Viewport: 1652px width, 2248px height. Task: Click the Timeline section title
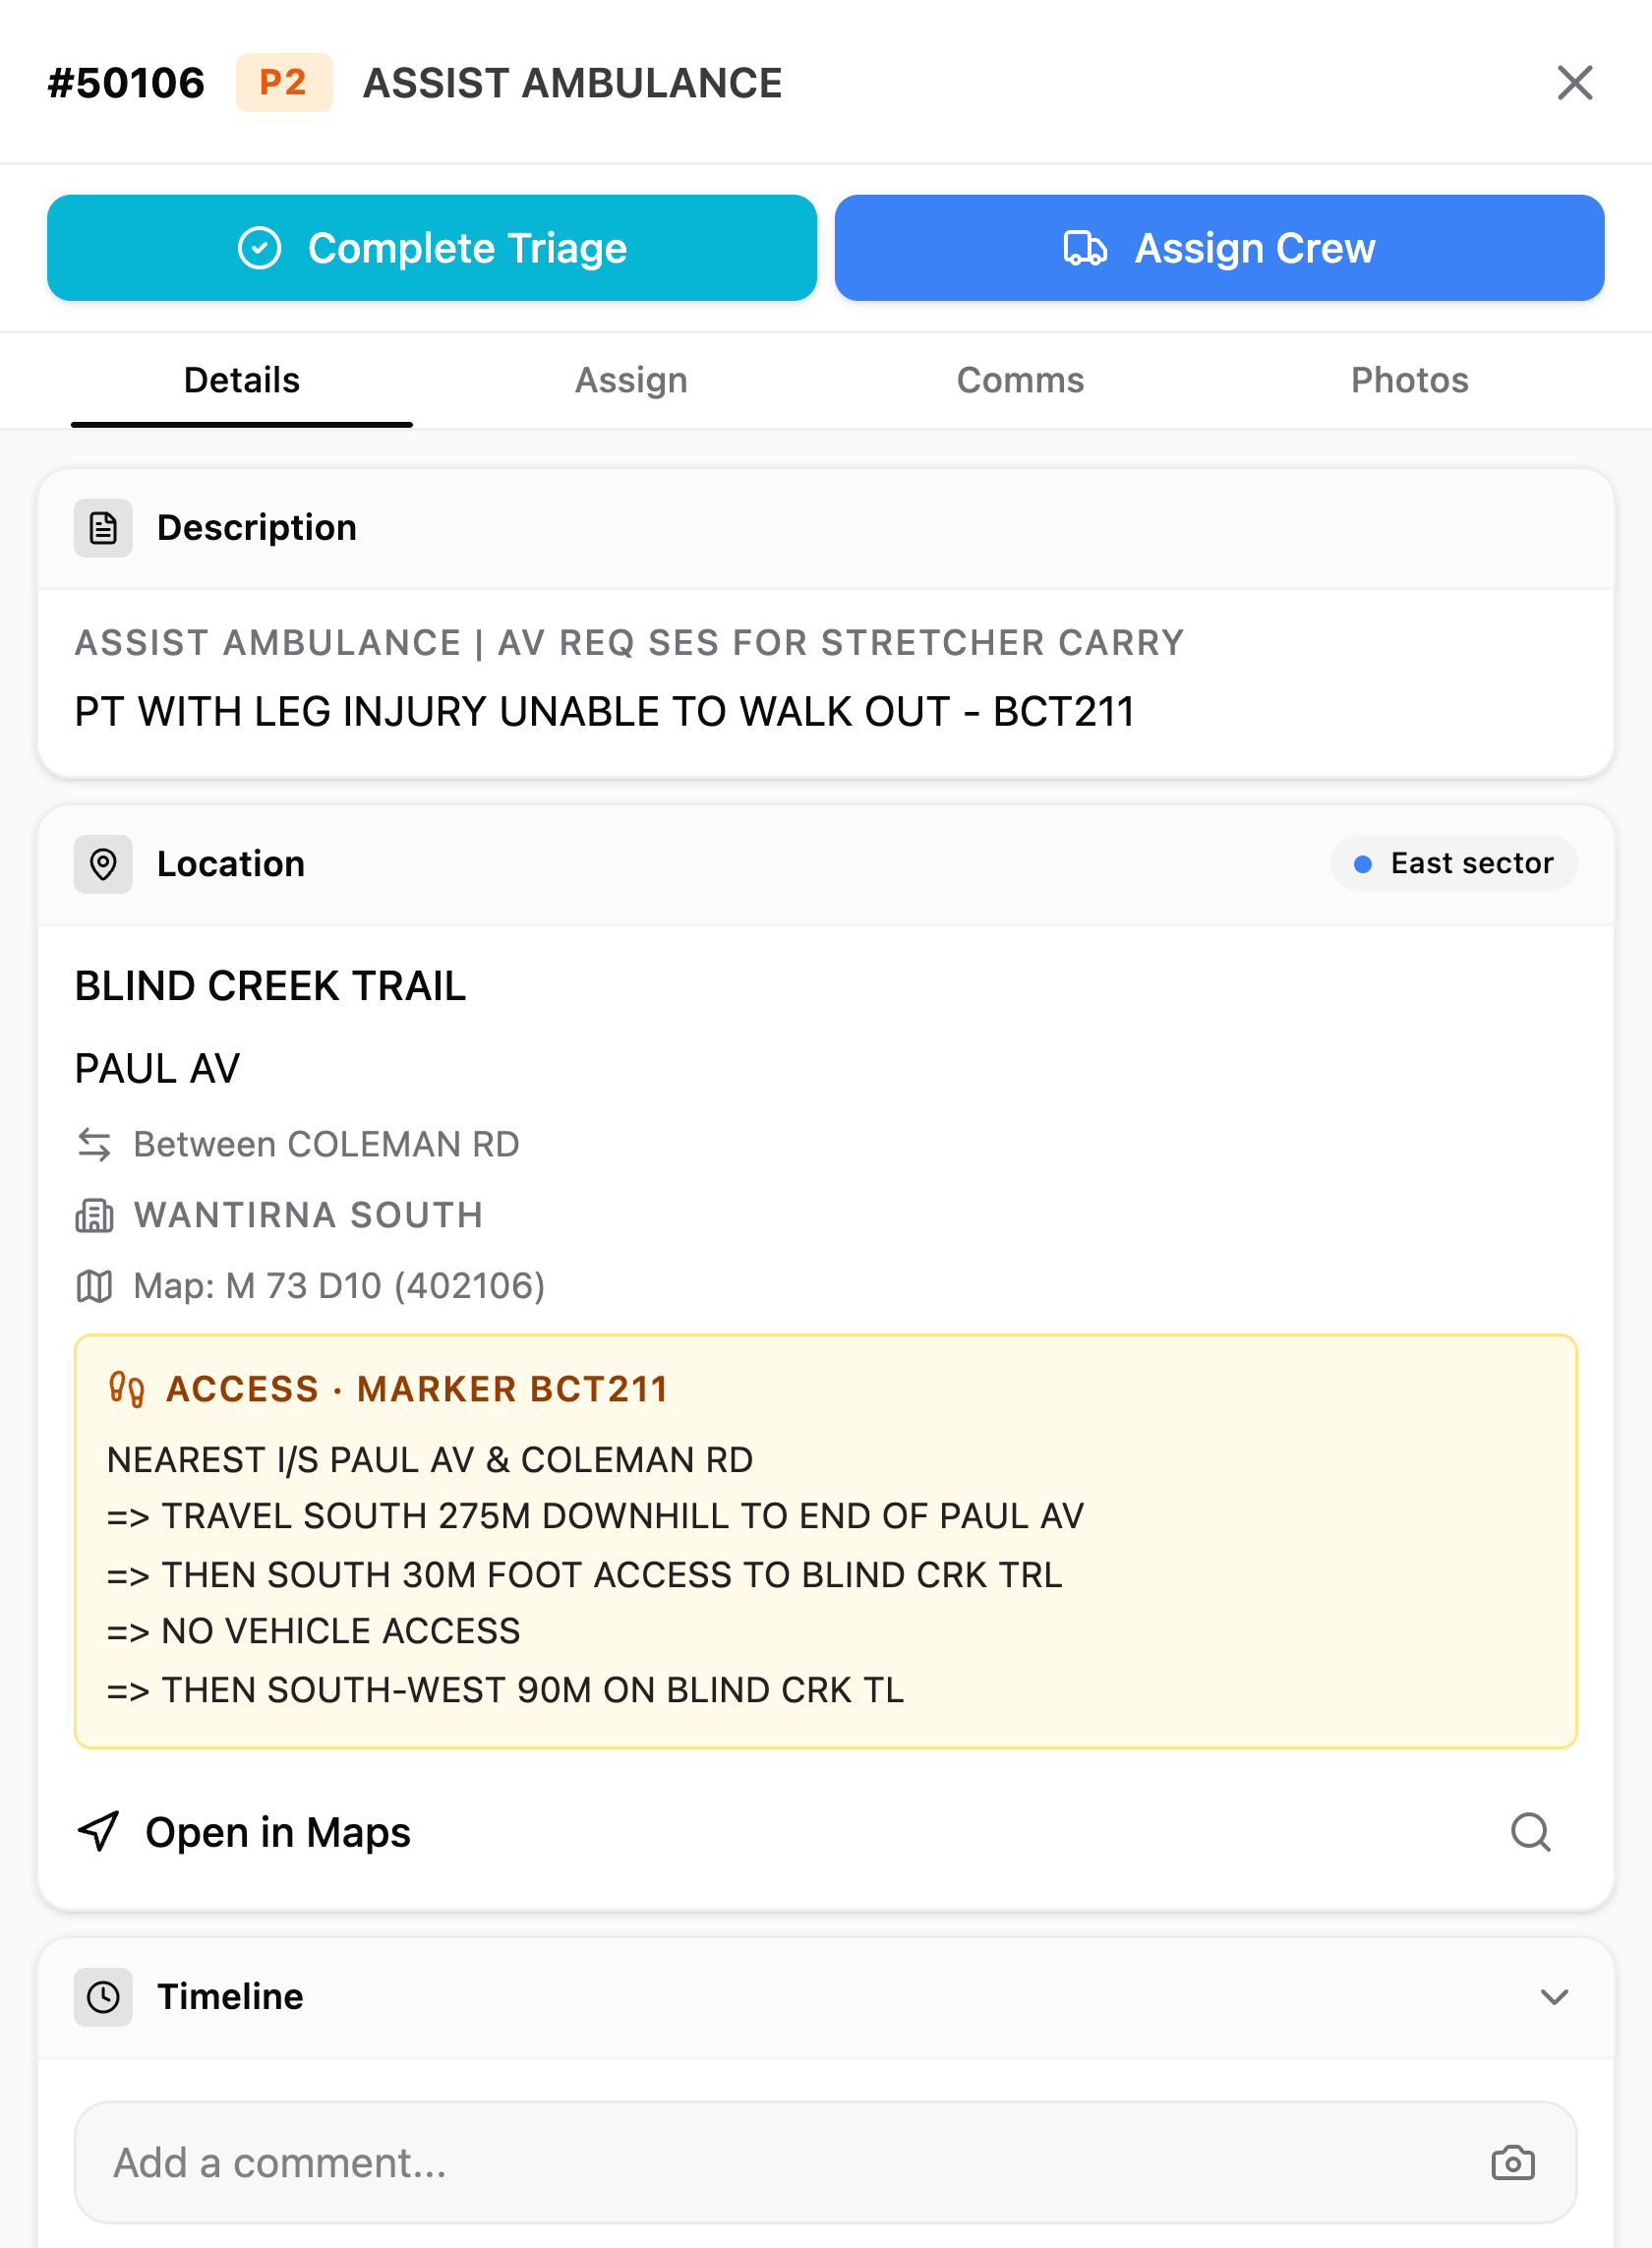pos(230,1997)
